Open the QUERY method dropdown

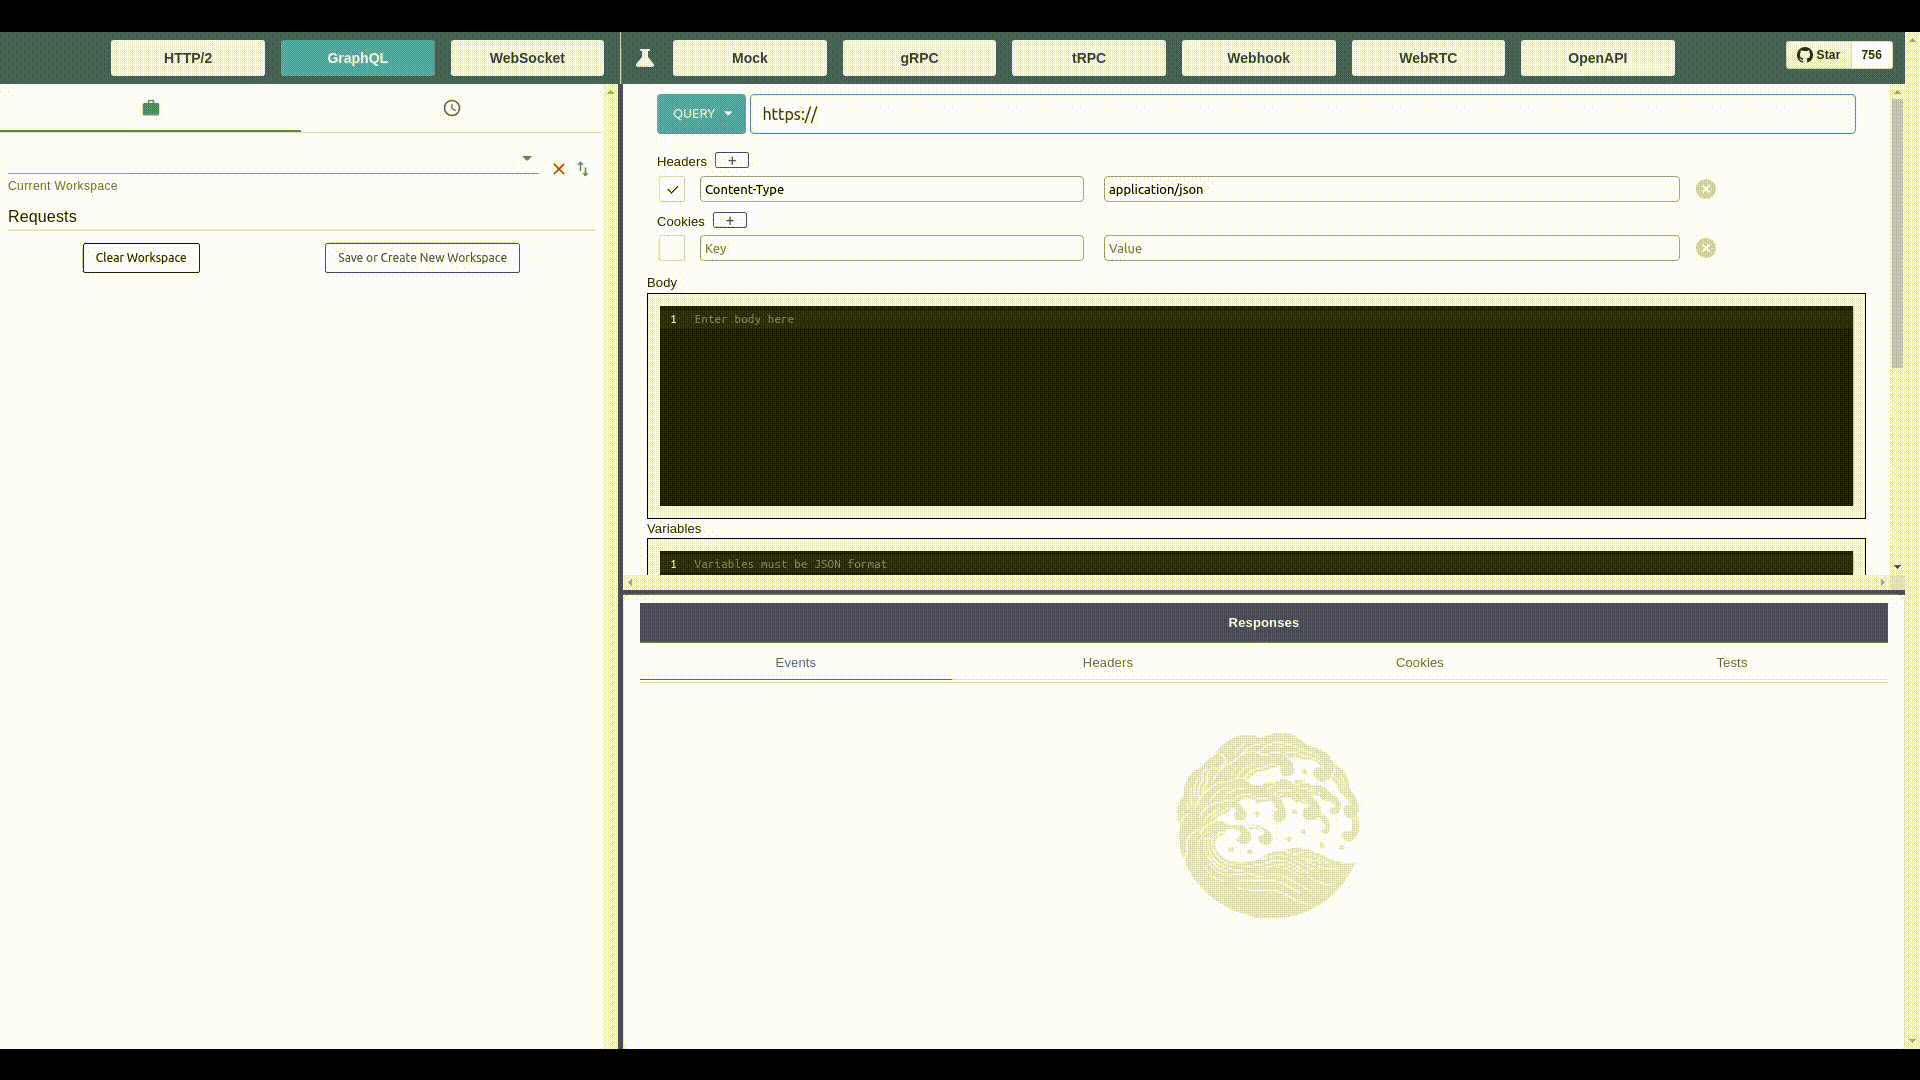[701, 114]
